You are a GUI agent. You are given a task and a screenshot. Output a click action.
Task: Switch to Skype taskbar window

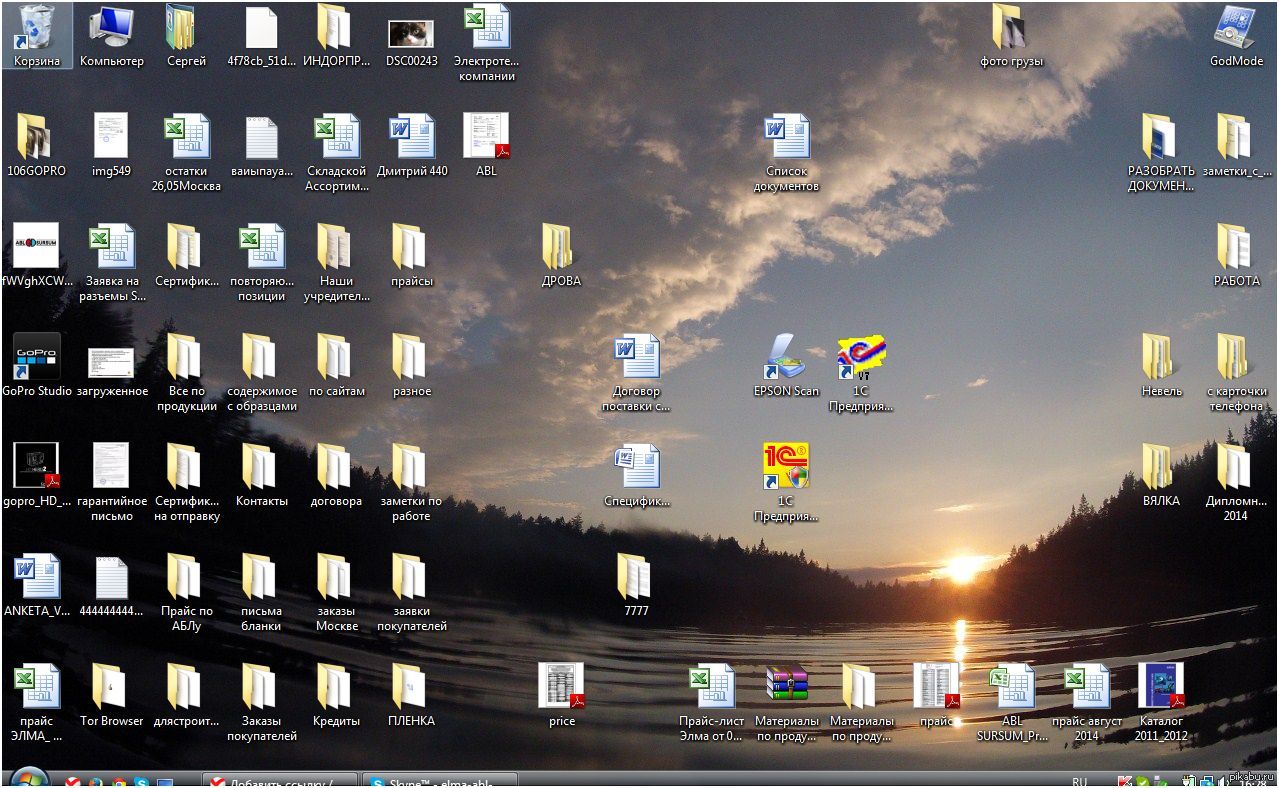click(440, 781)
